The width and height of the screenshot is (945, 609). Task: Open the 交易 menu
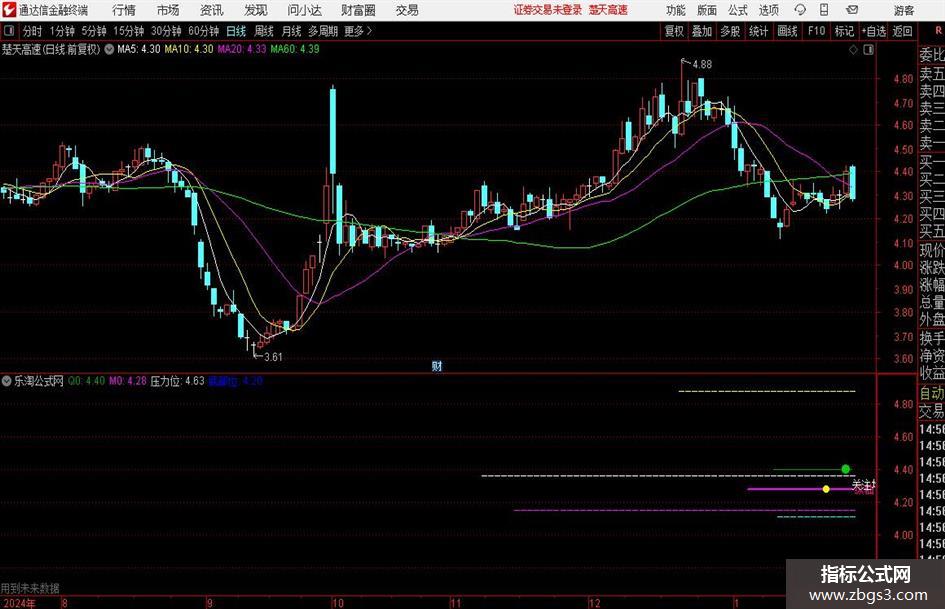pos(407,10)
